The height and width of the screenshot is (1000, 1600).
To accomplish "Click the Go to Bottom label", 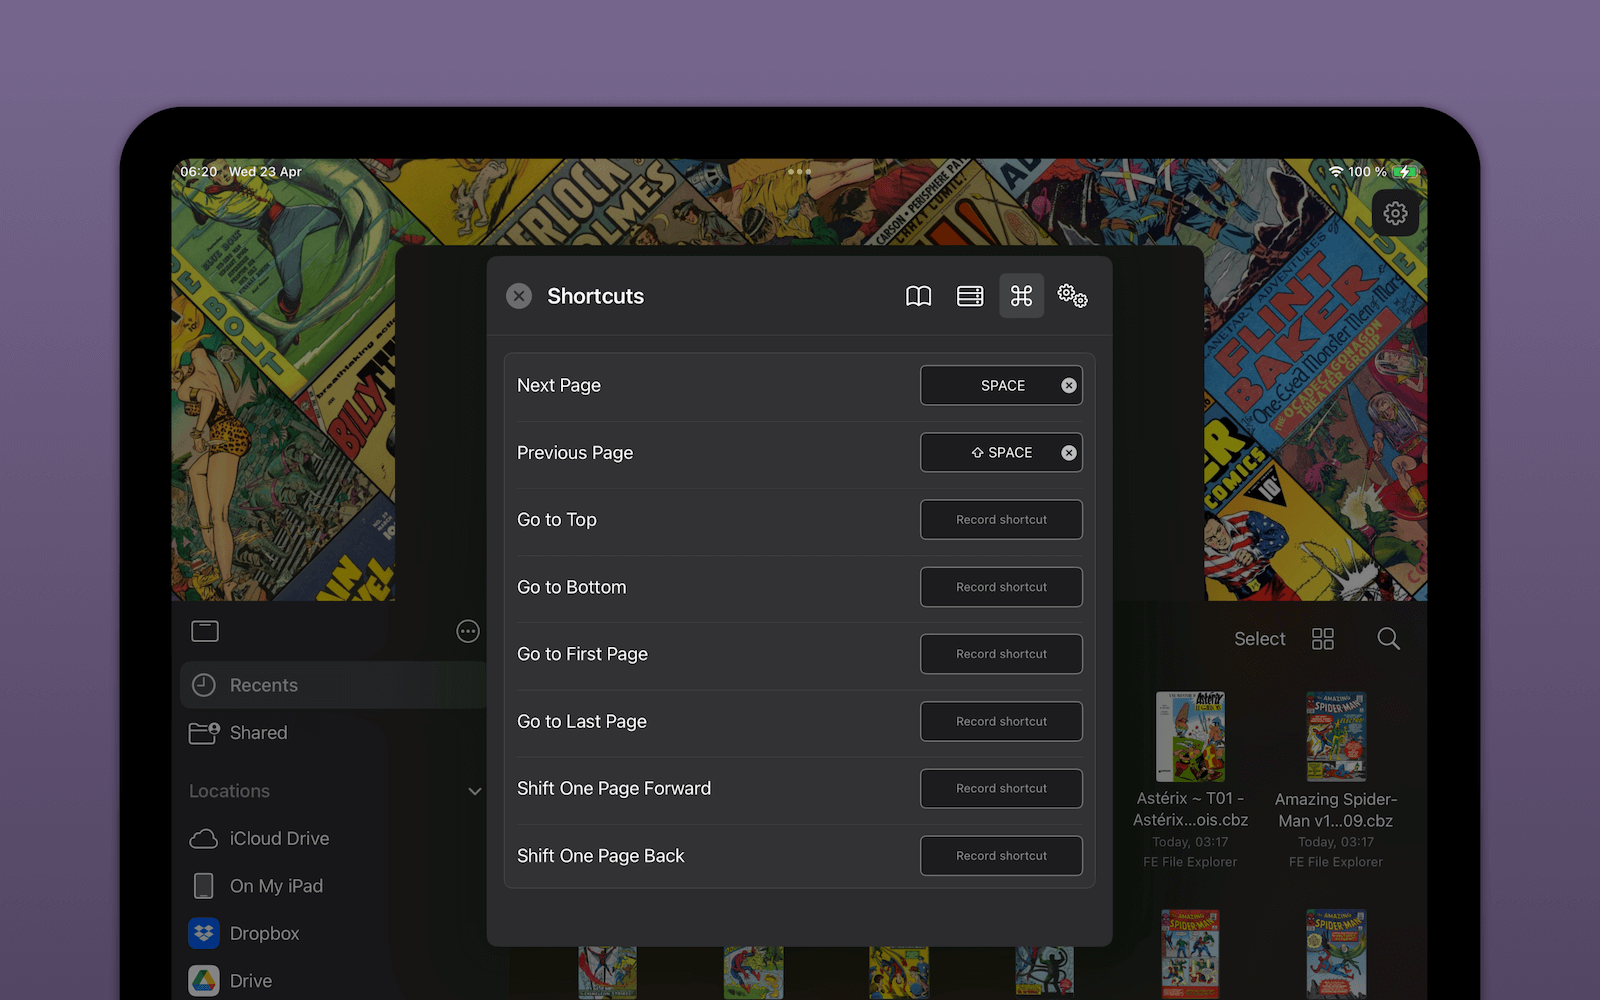I will [x=572, y=587].
